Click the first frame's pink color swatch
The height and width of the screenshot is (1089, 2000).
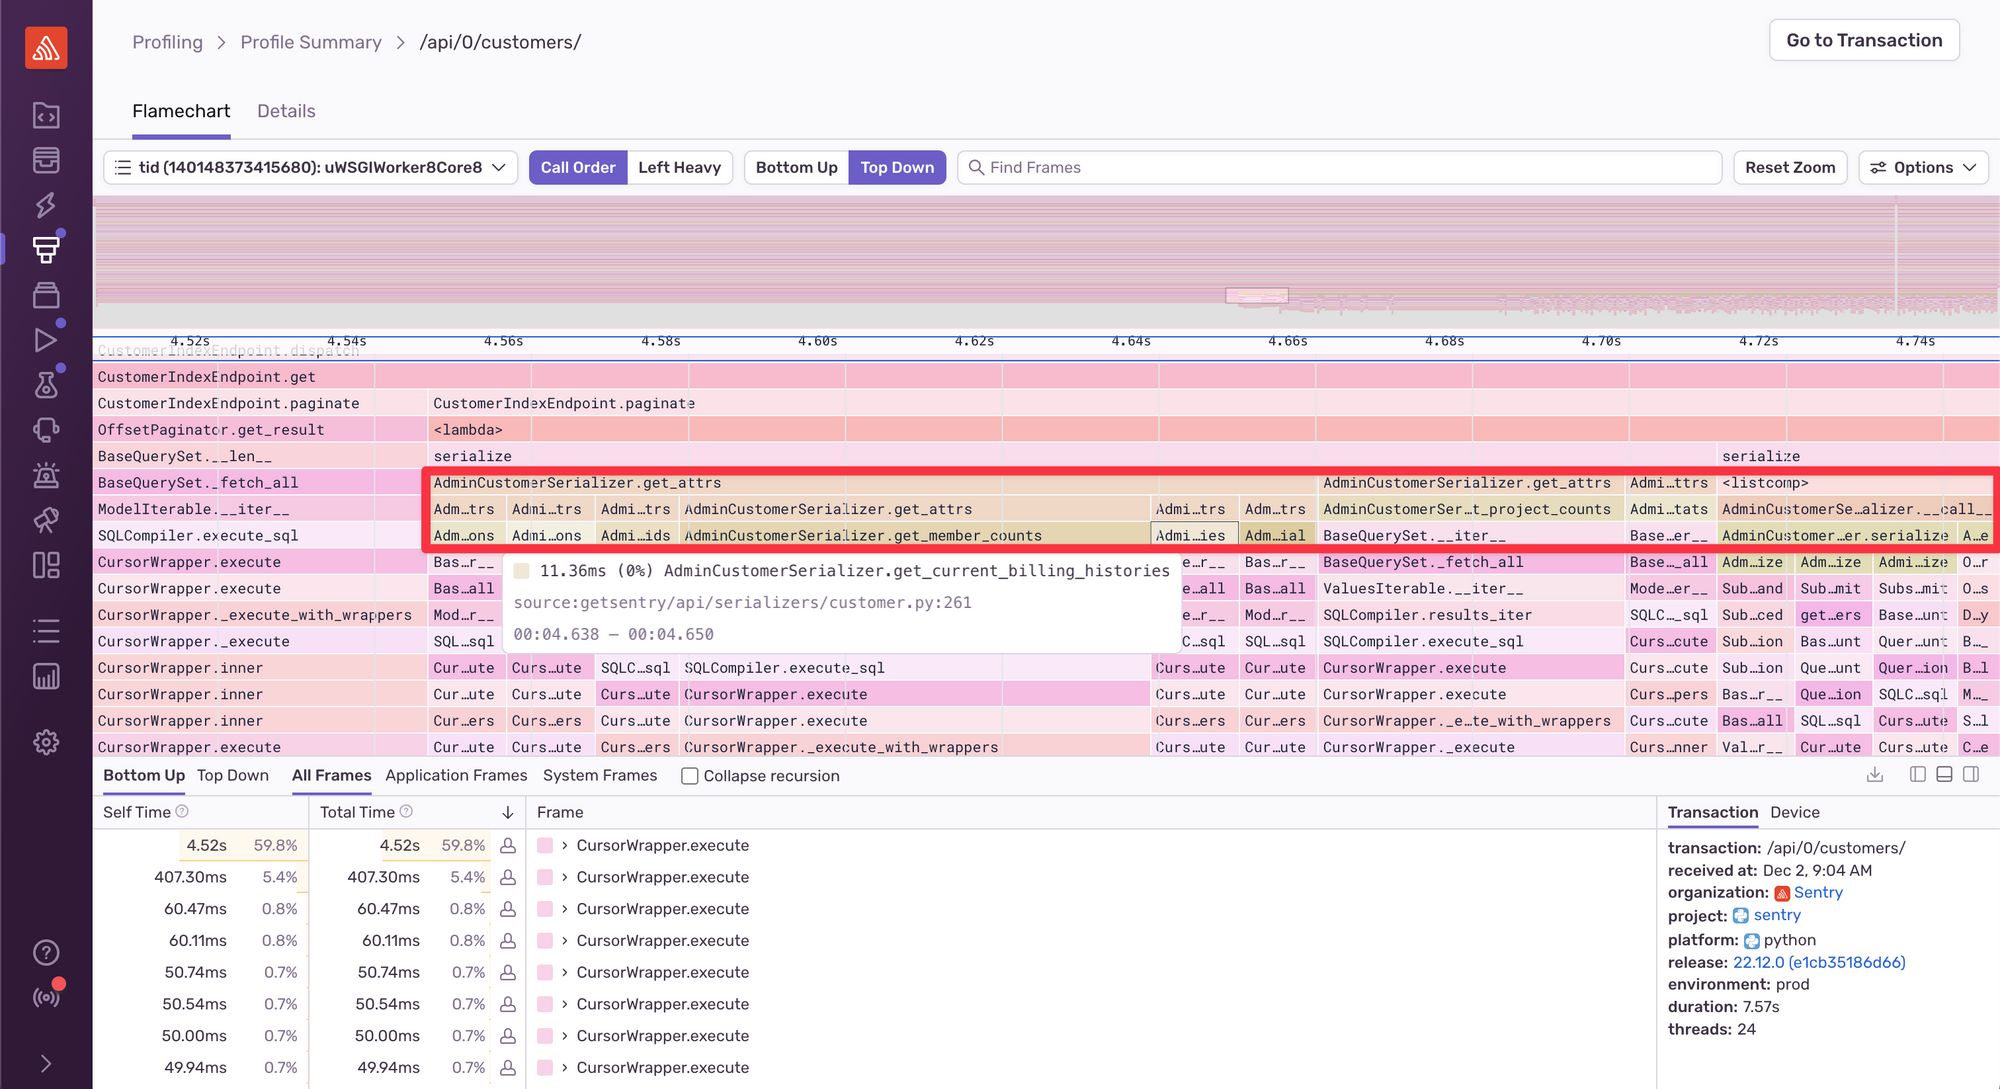545,846
